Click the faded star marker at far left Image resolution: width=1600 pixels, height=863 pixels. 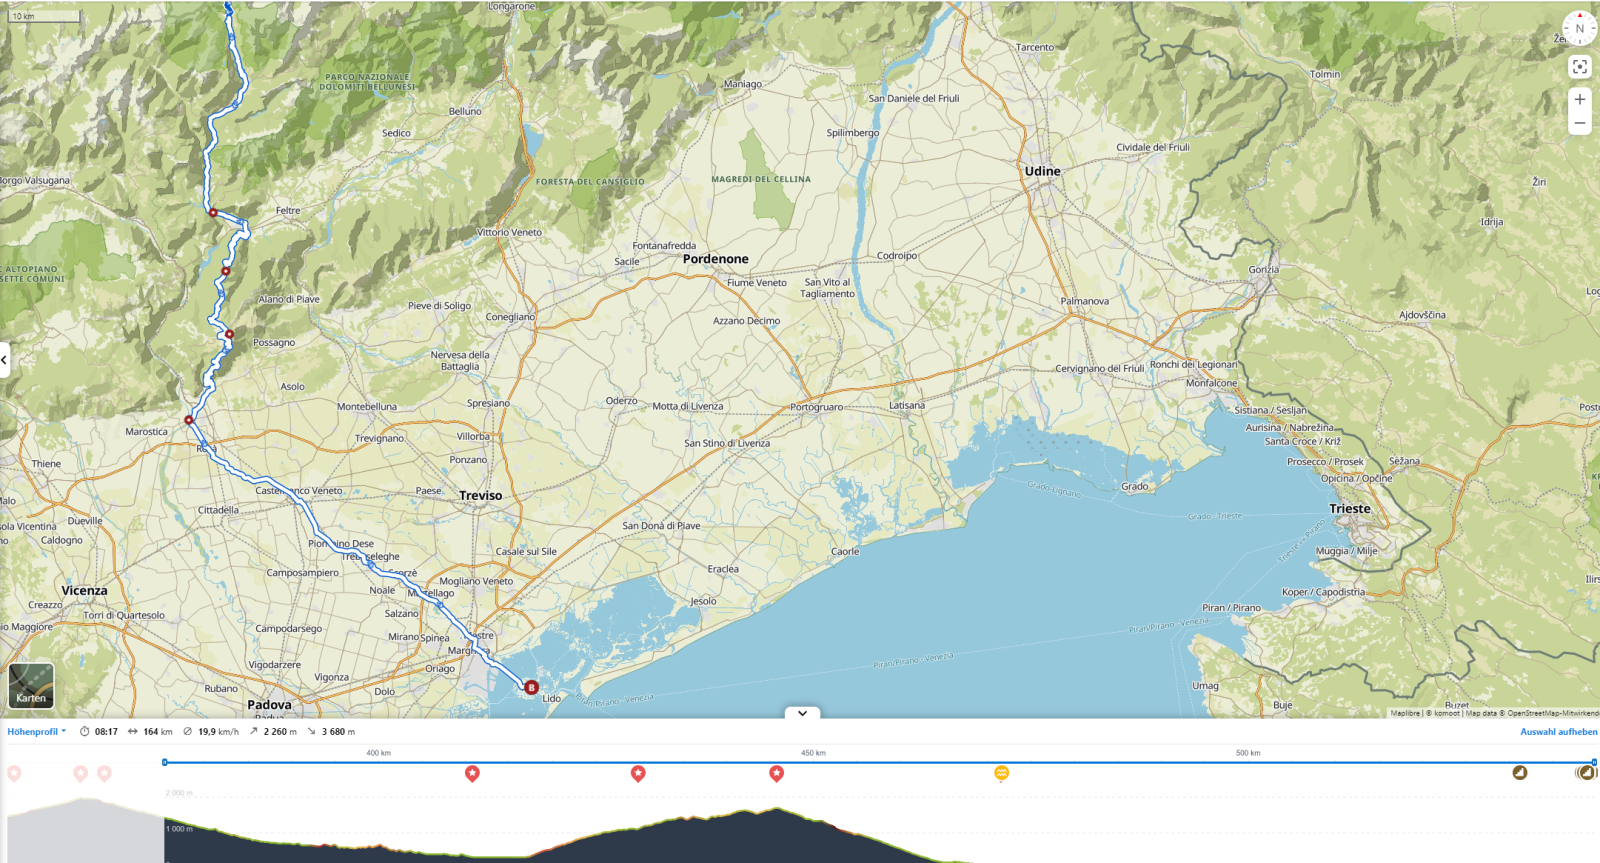14,773
